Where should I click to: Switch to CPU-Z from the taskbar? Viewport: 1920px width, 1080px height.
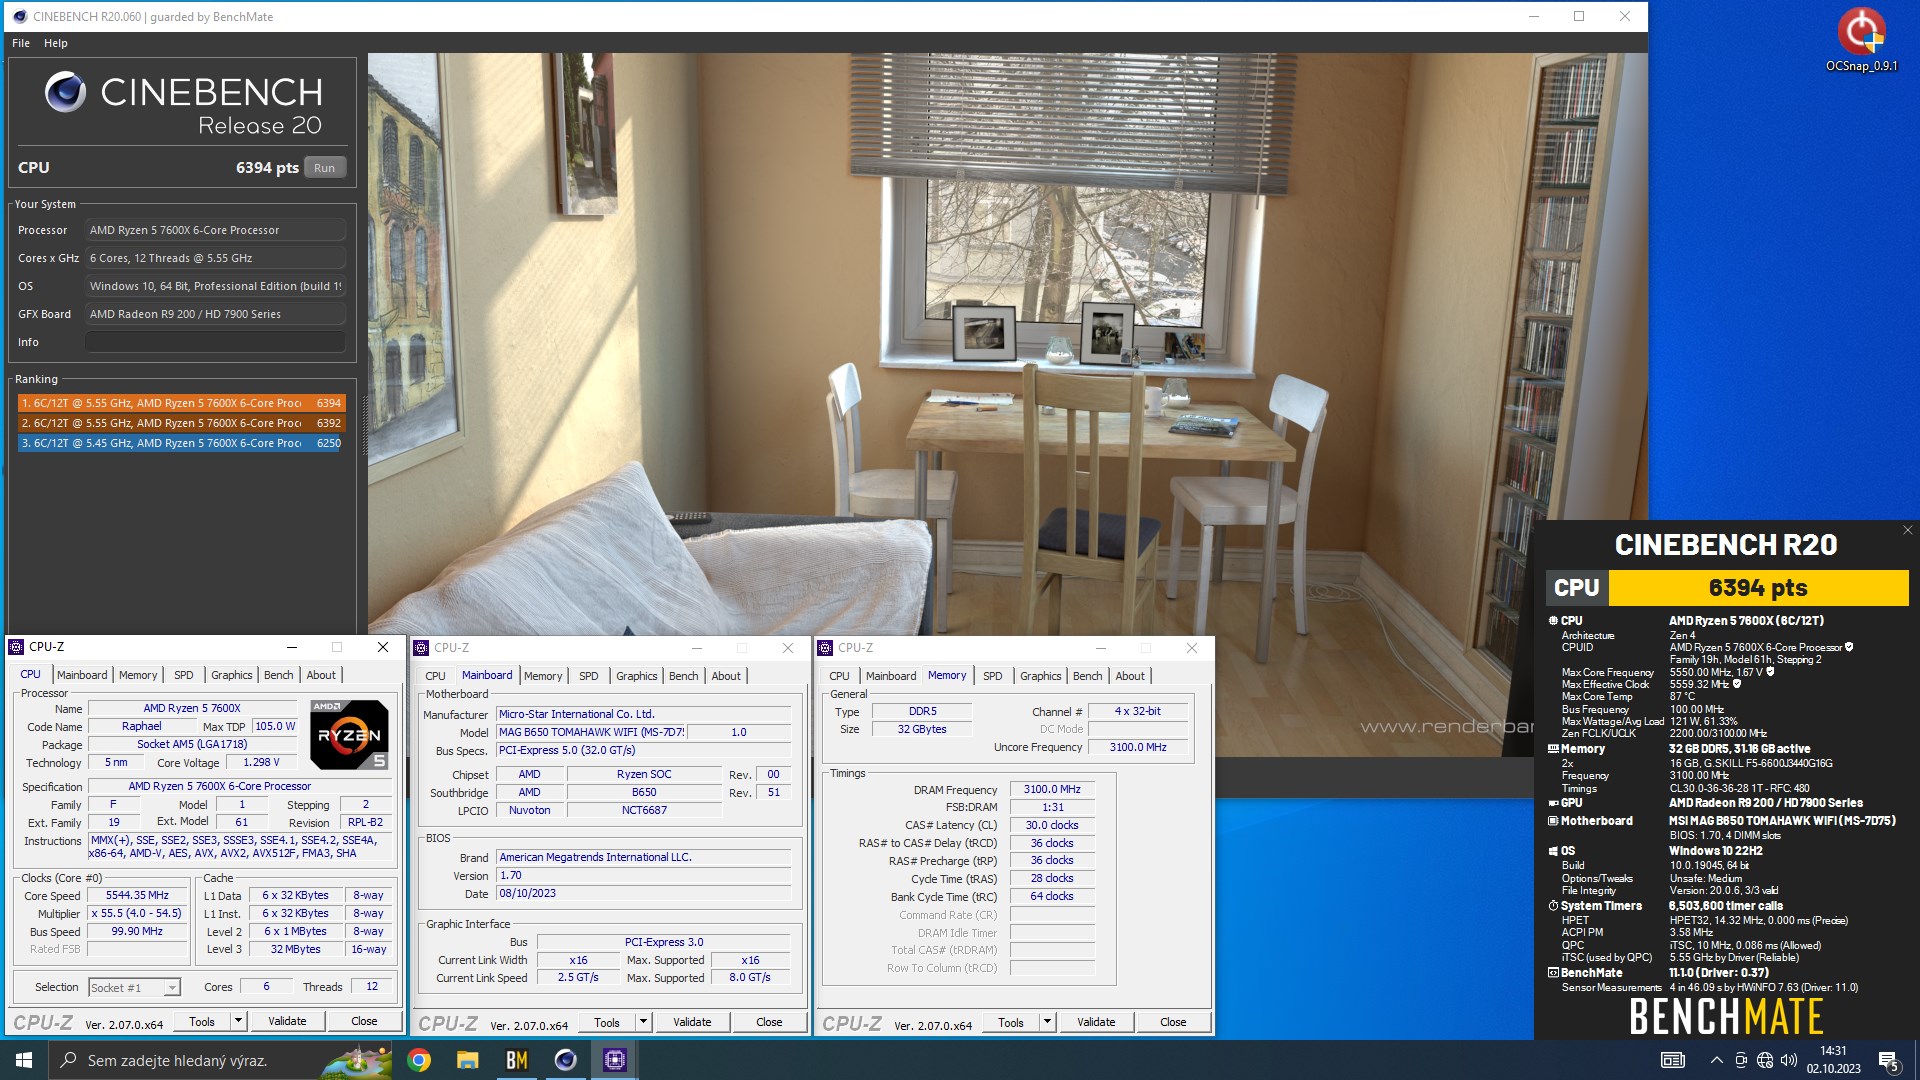[x=615, y=1060]
